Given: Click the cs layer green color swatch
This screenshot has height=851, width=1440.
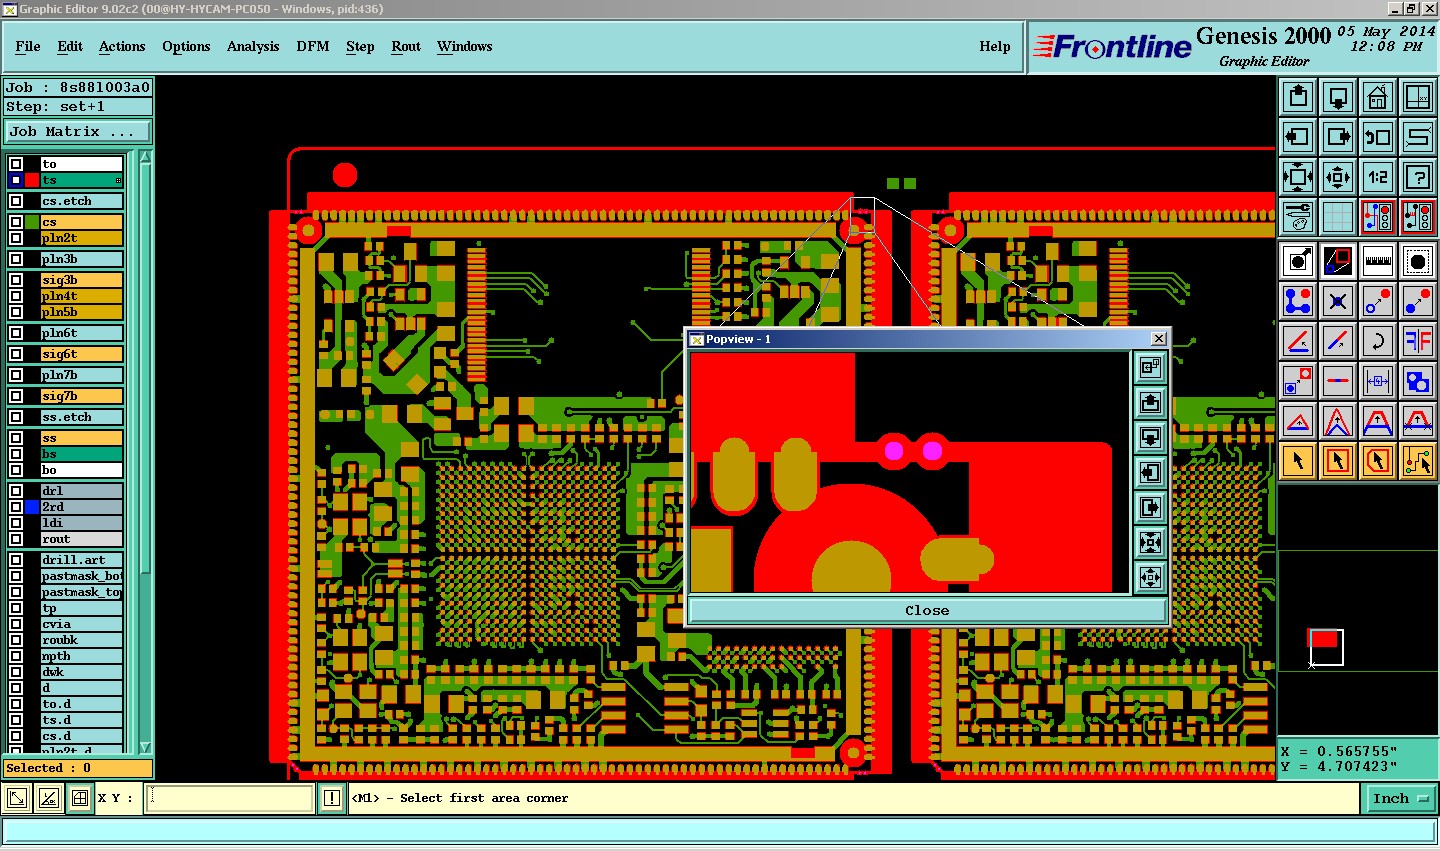Looking at the screenshot, I should click(33, 222).
